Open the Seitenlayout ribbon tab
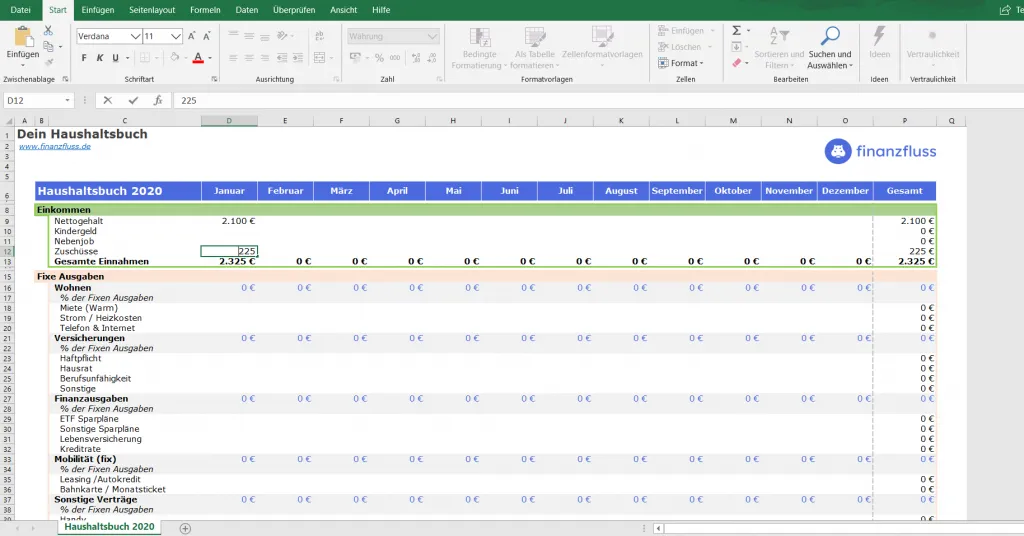 coord(152,9)
